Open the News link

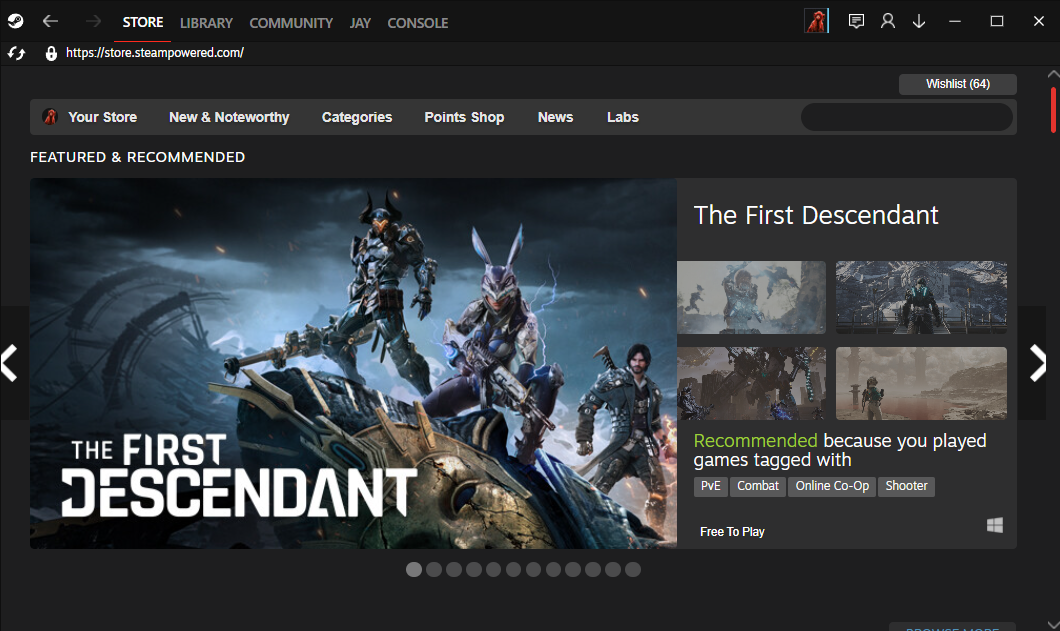click(x=556, y=117)
